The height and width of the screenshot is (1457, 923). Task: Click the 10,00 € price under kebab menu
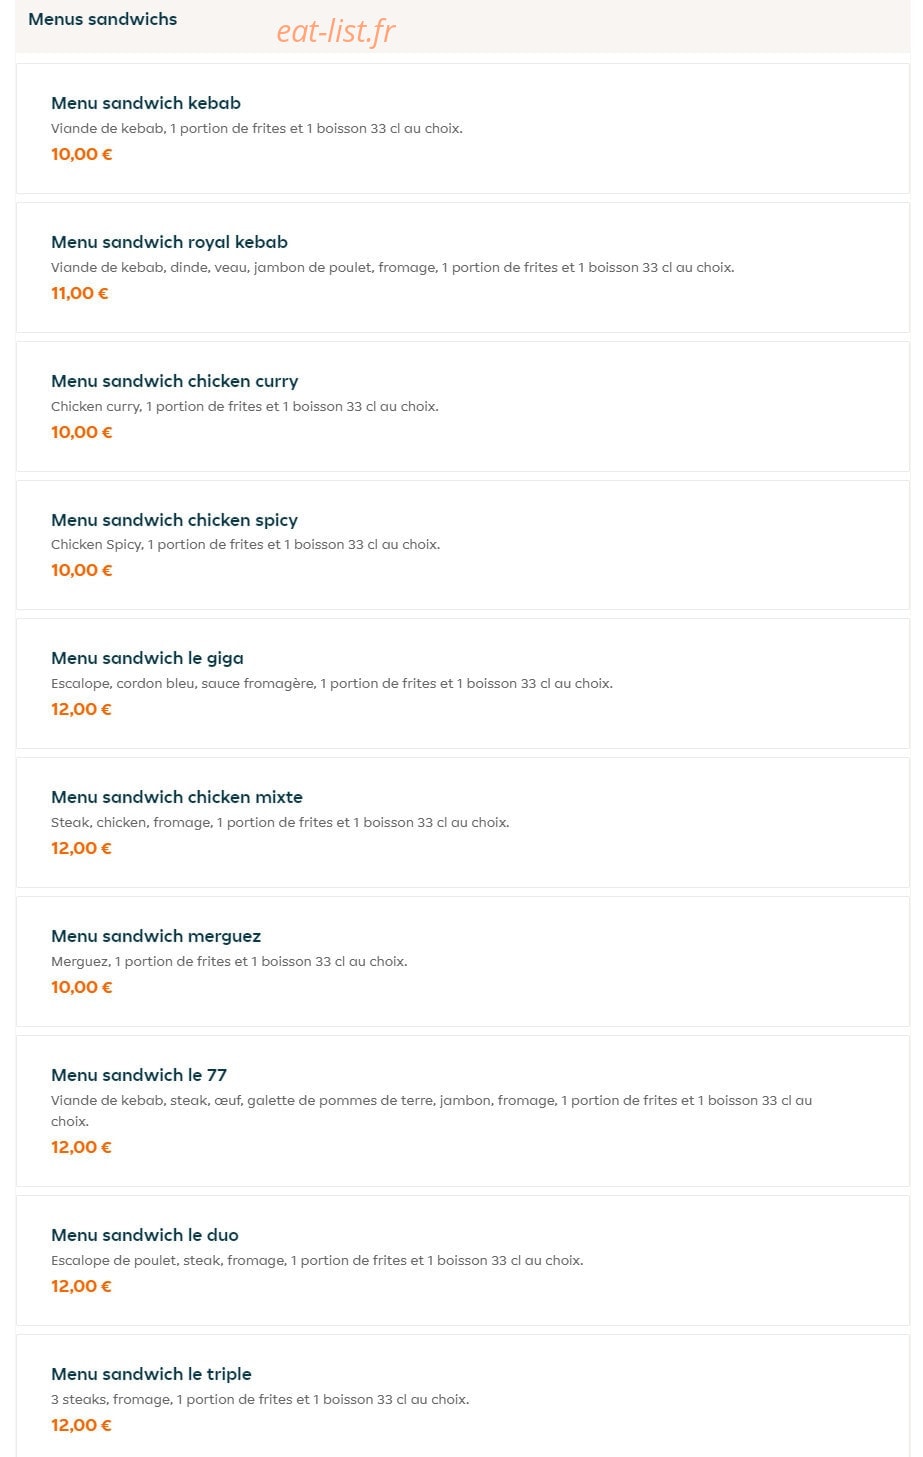point(82,154)
